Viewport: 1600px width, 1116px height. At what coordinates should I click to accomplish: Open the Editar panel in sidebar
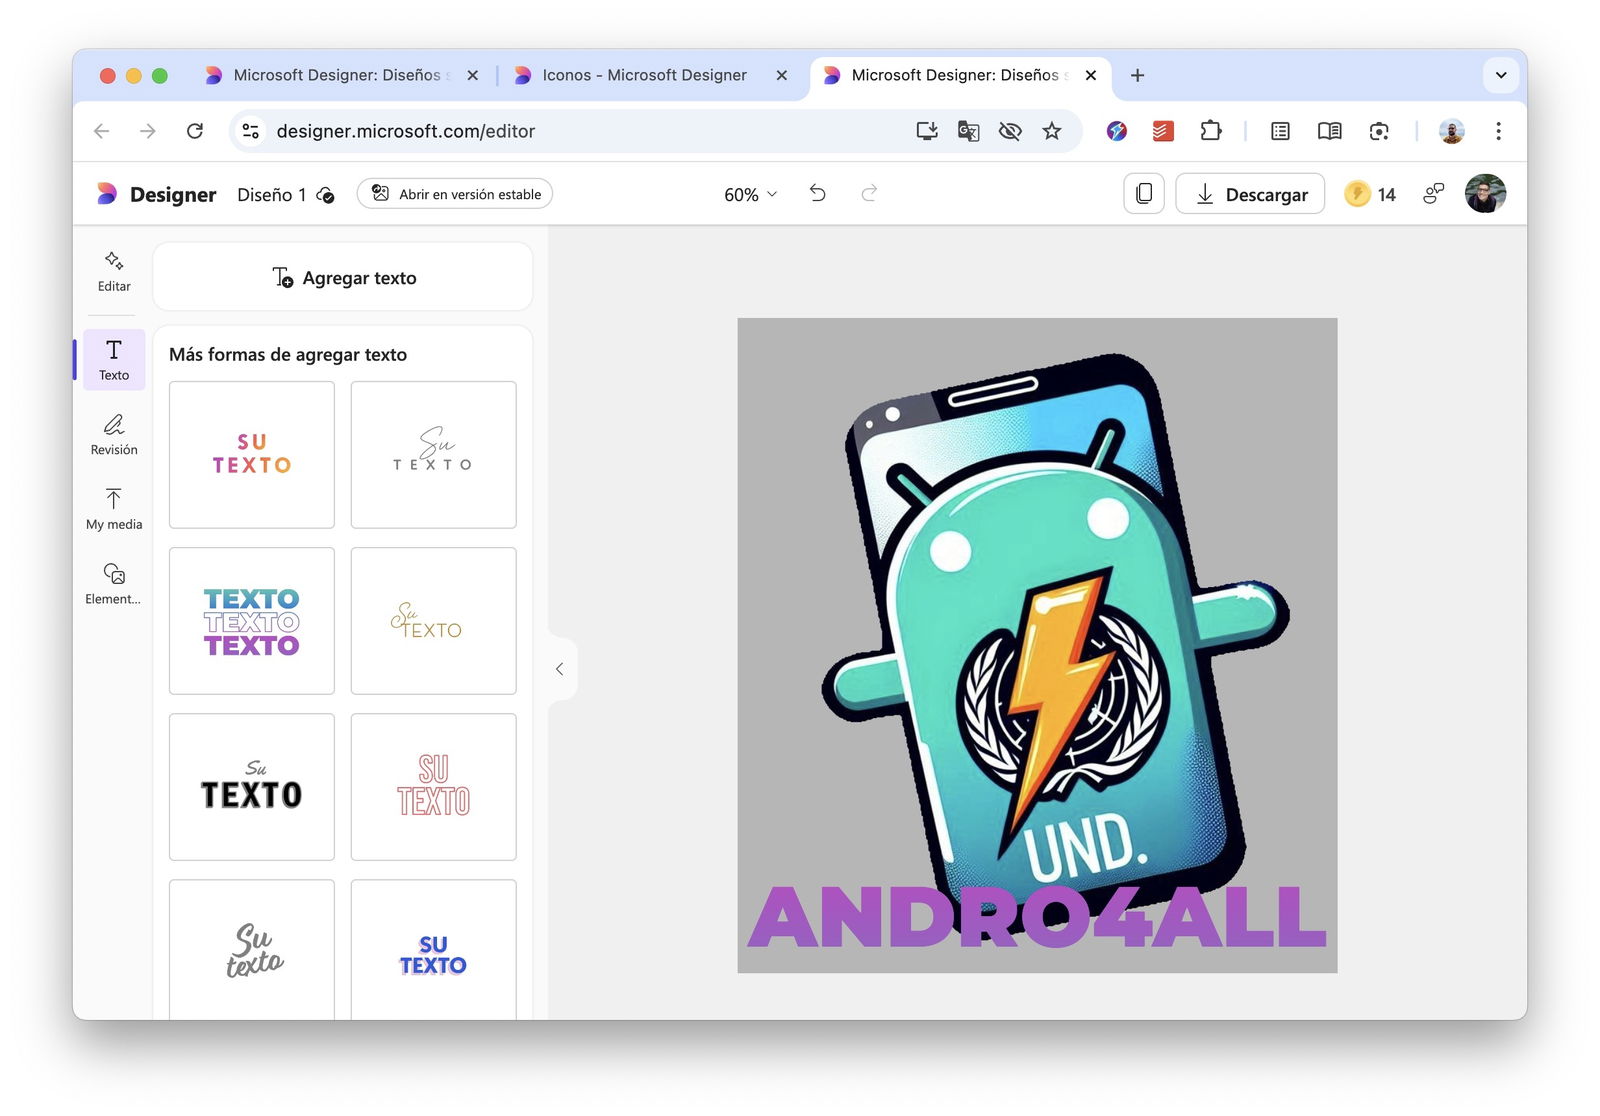click(x=114, y=272)
